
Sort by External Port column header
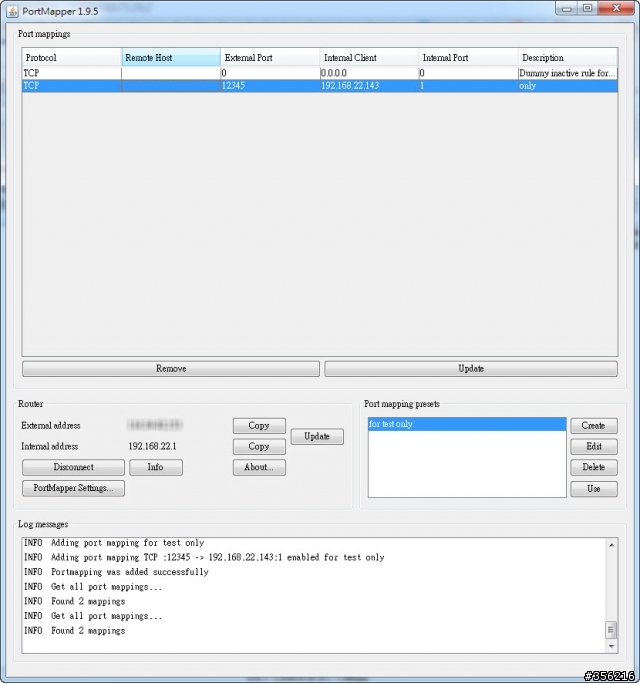(x=270, y=58)
